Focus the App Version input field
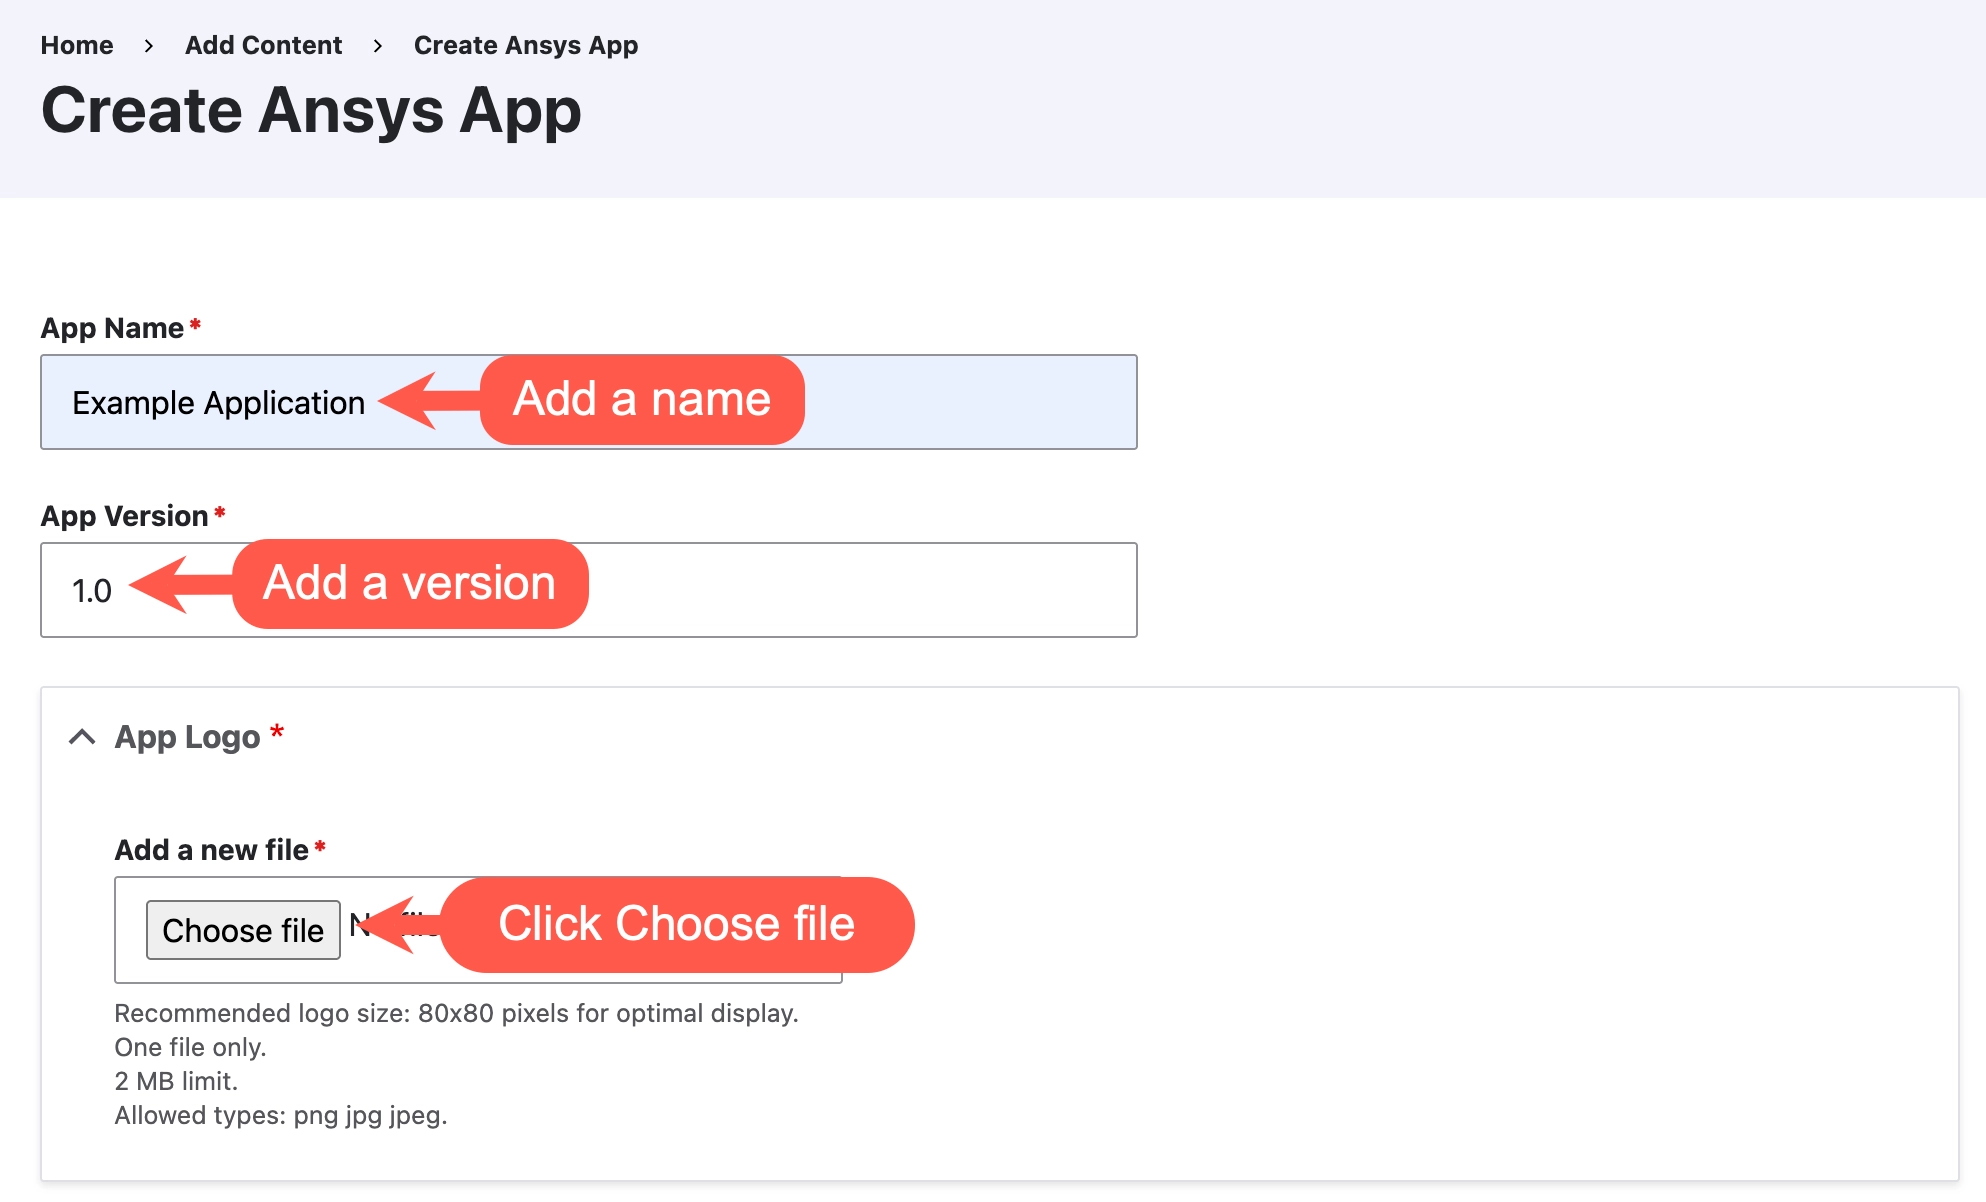Viewport: 1986px width, 1202px height. point(589,590)
